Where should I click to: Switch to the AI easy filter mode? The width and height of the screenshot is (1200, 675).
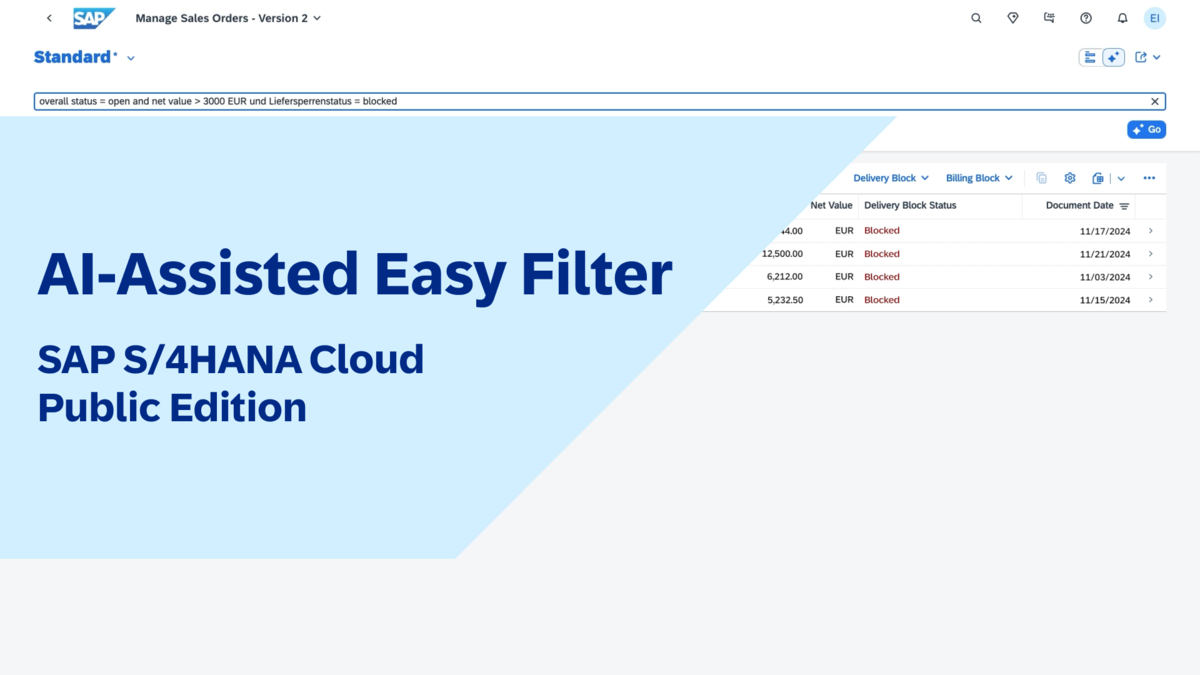pos(1113,58)
